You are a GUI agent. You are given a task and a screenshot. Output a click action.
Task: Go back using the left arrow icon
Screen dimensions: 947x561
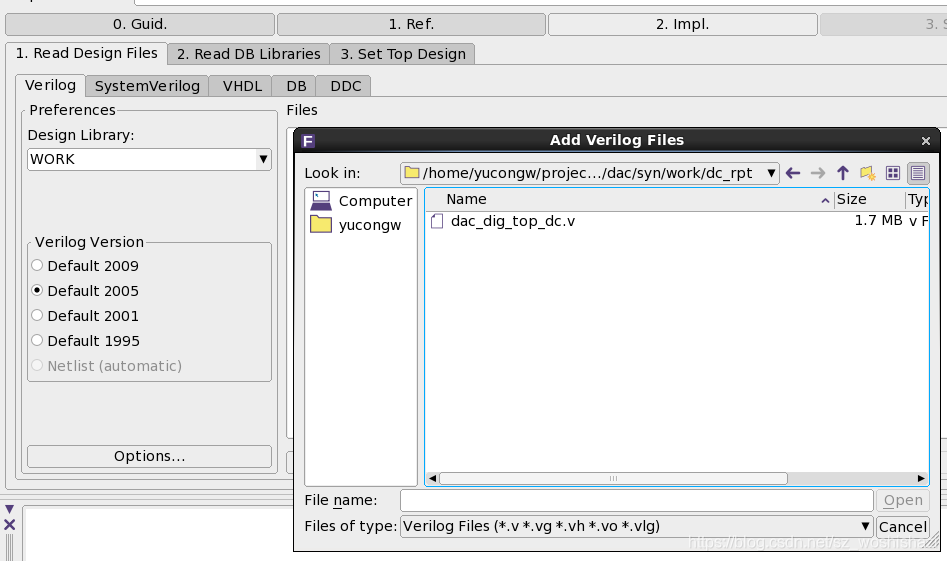pyautogui.click(x=793, y=173)
